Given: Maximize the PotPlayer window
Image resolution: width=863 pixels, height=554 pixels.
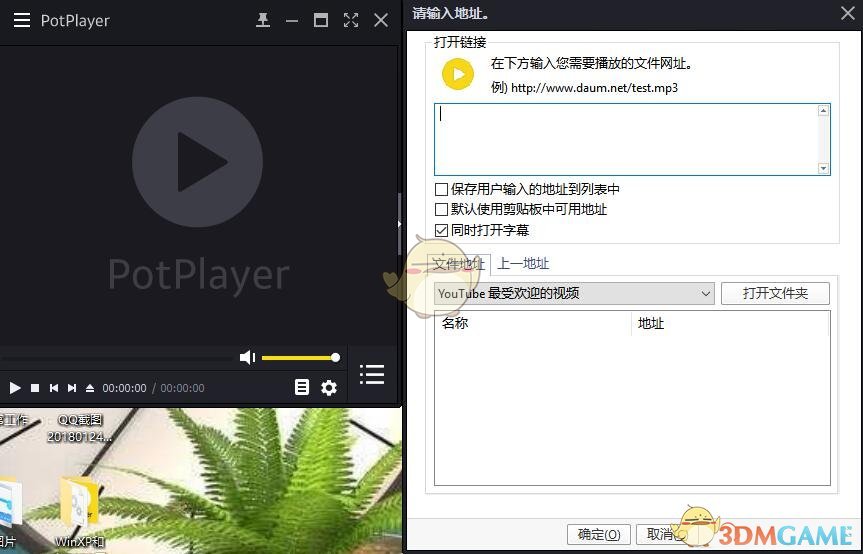Looking at the screenshot, I should pos(321,20).
